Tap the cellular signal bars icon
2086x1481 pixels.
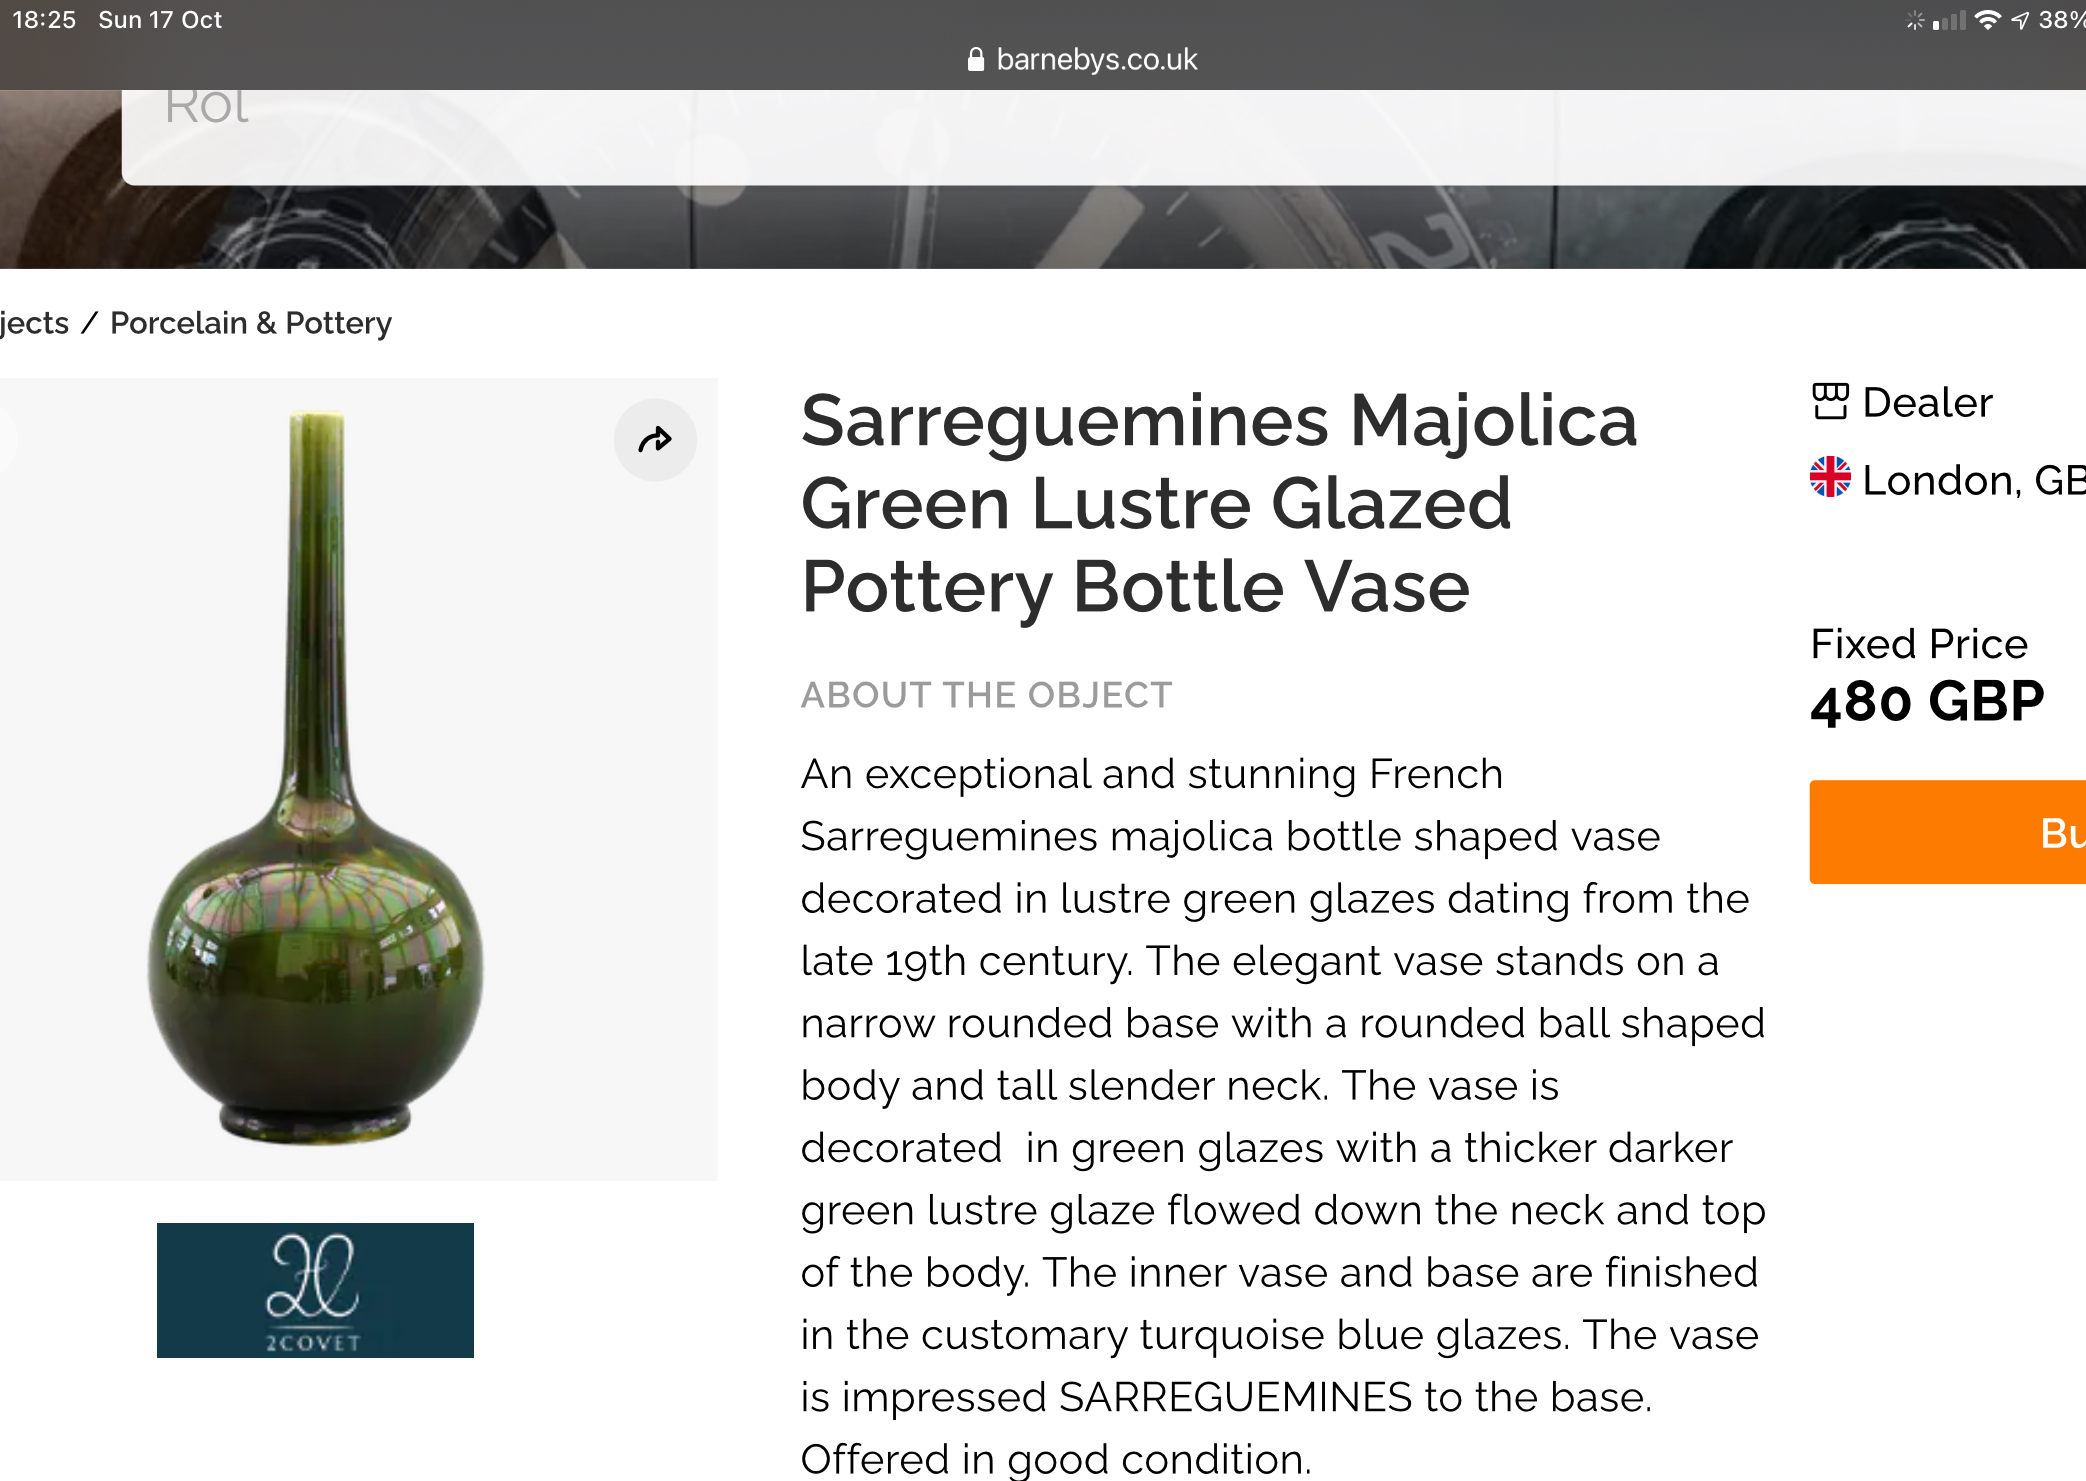pyautogui.click(x=1949, y=20)
